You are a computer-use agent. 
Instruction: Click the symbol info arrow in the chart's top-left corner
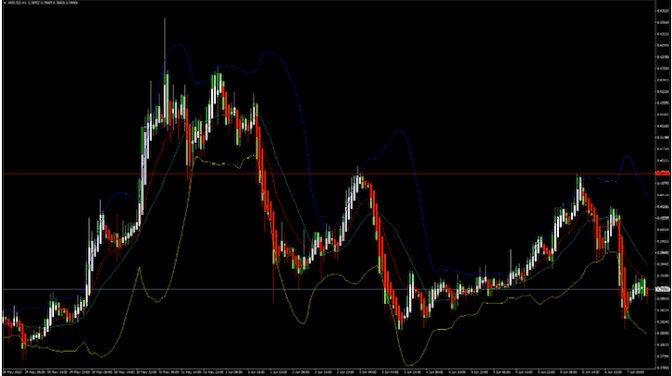5,3
